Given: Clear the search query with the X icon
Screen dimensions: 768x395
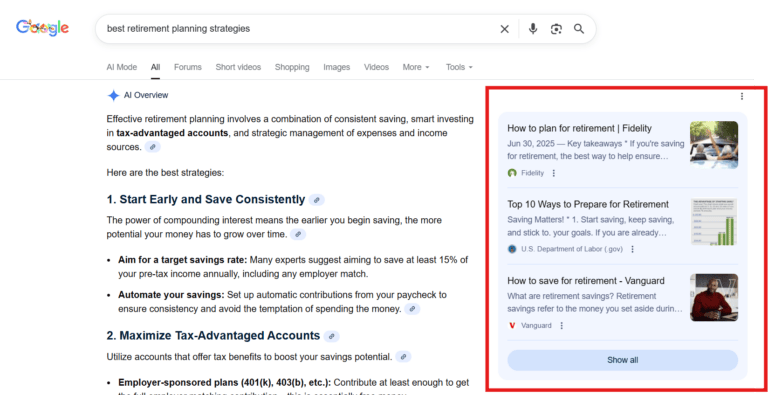Looking at the screenshot, I should [x=504, y=29].
